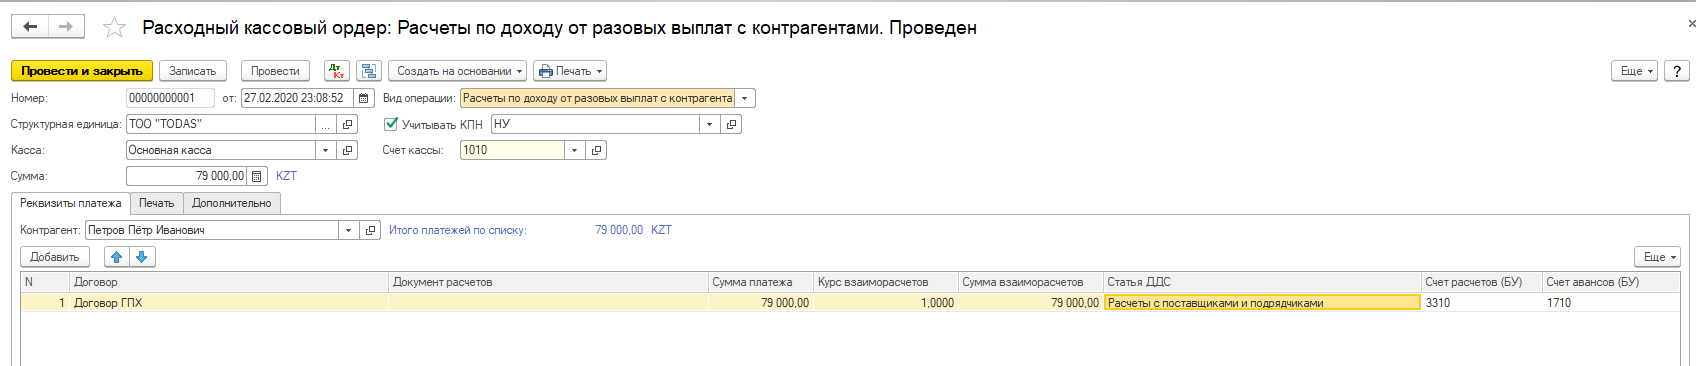
Task: Switch to Печать tab
Action: click(x=156, y=203)
